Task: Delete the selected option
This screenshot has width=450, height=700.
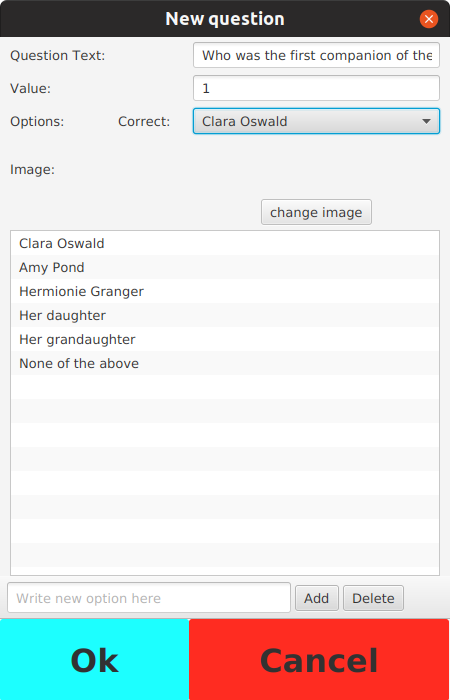Action: coord(373,598)
